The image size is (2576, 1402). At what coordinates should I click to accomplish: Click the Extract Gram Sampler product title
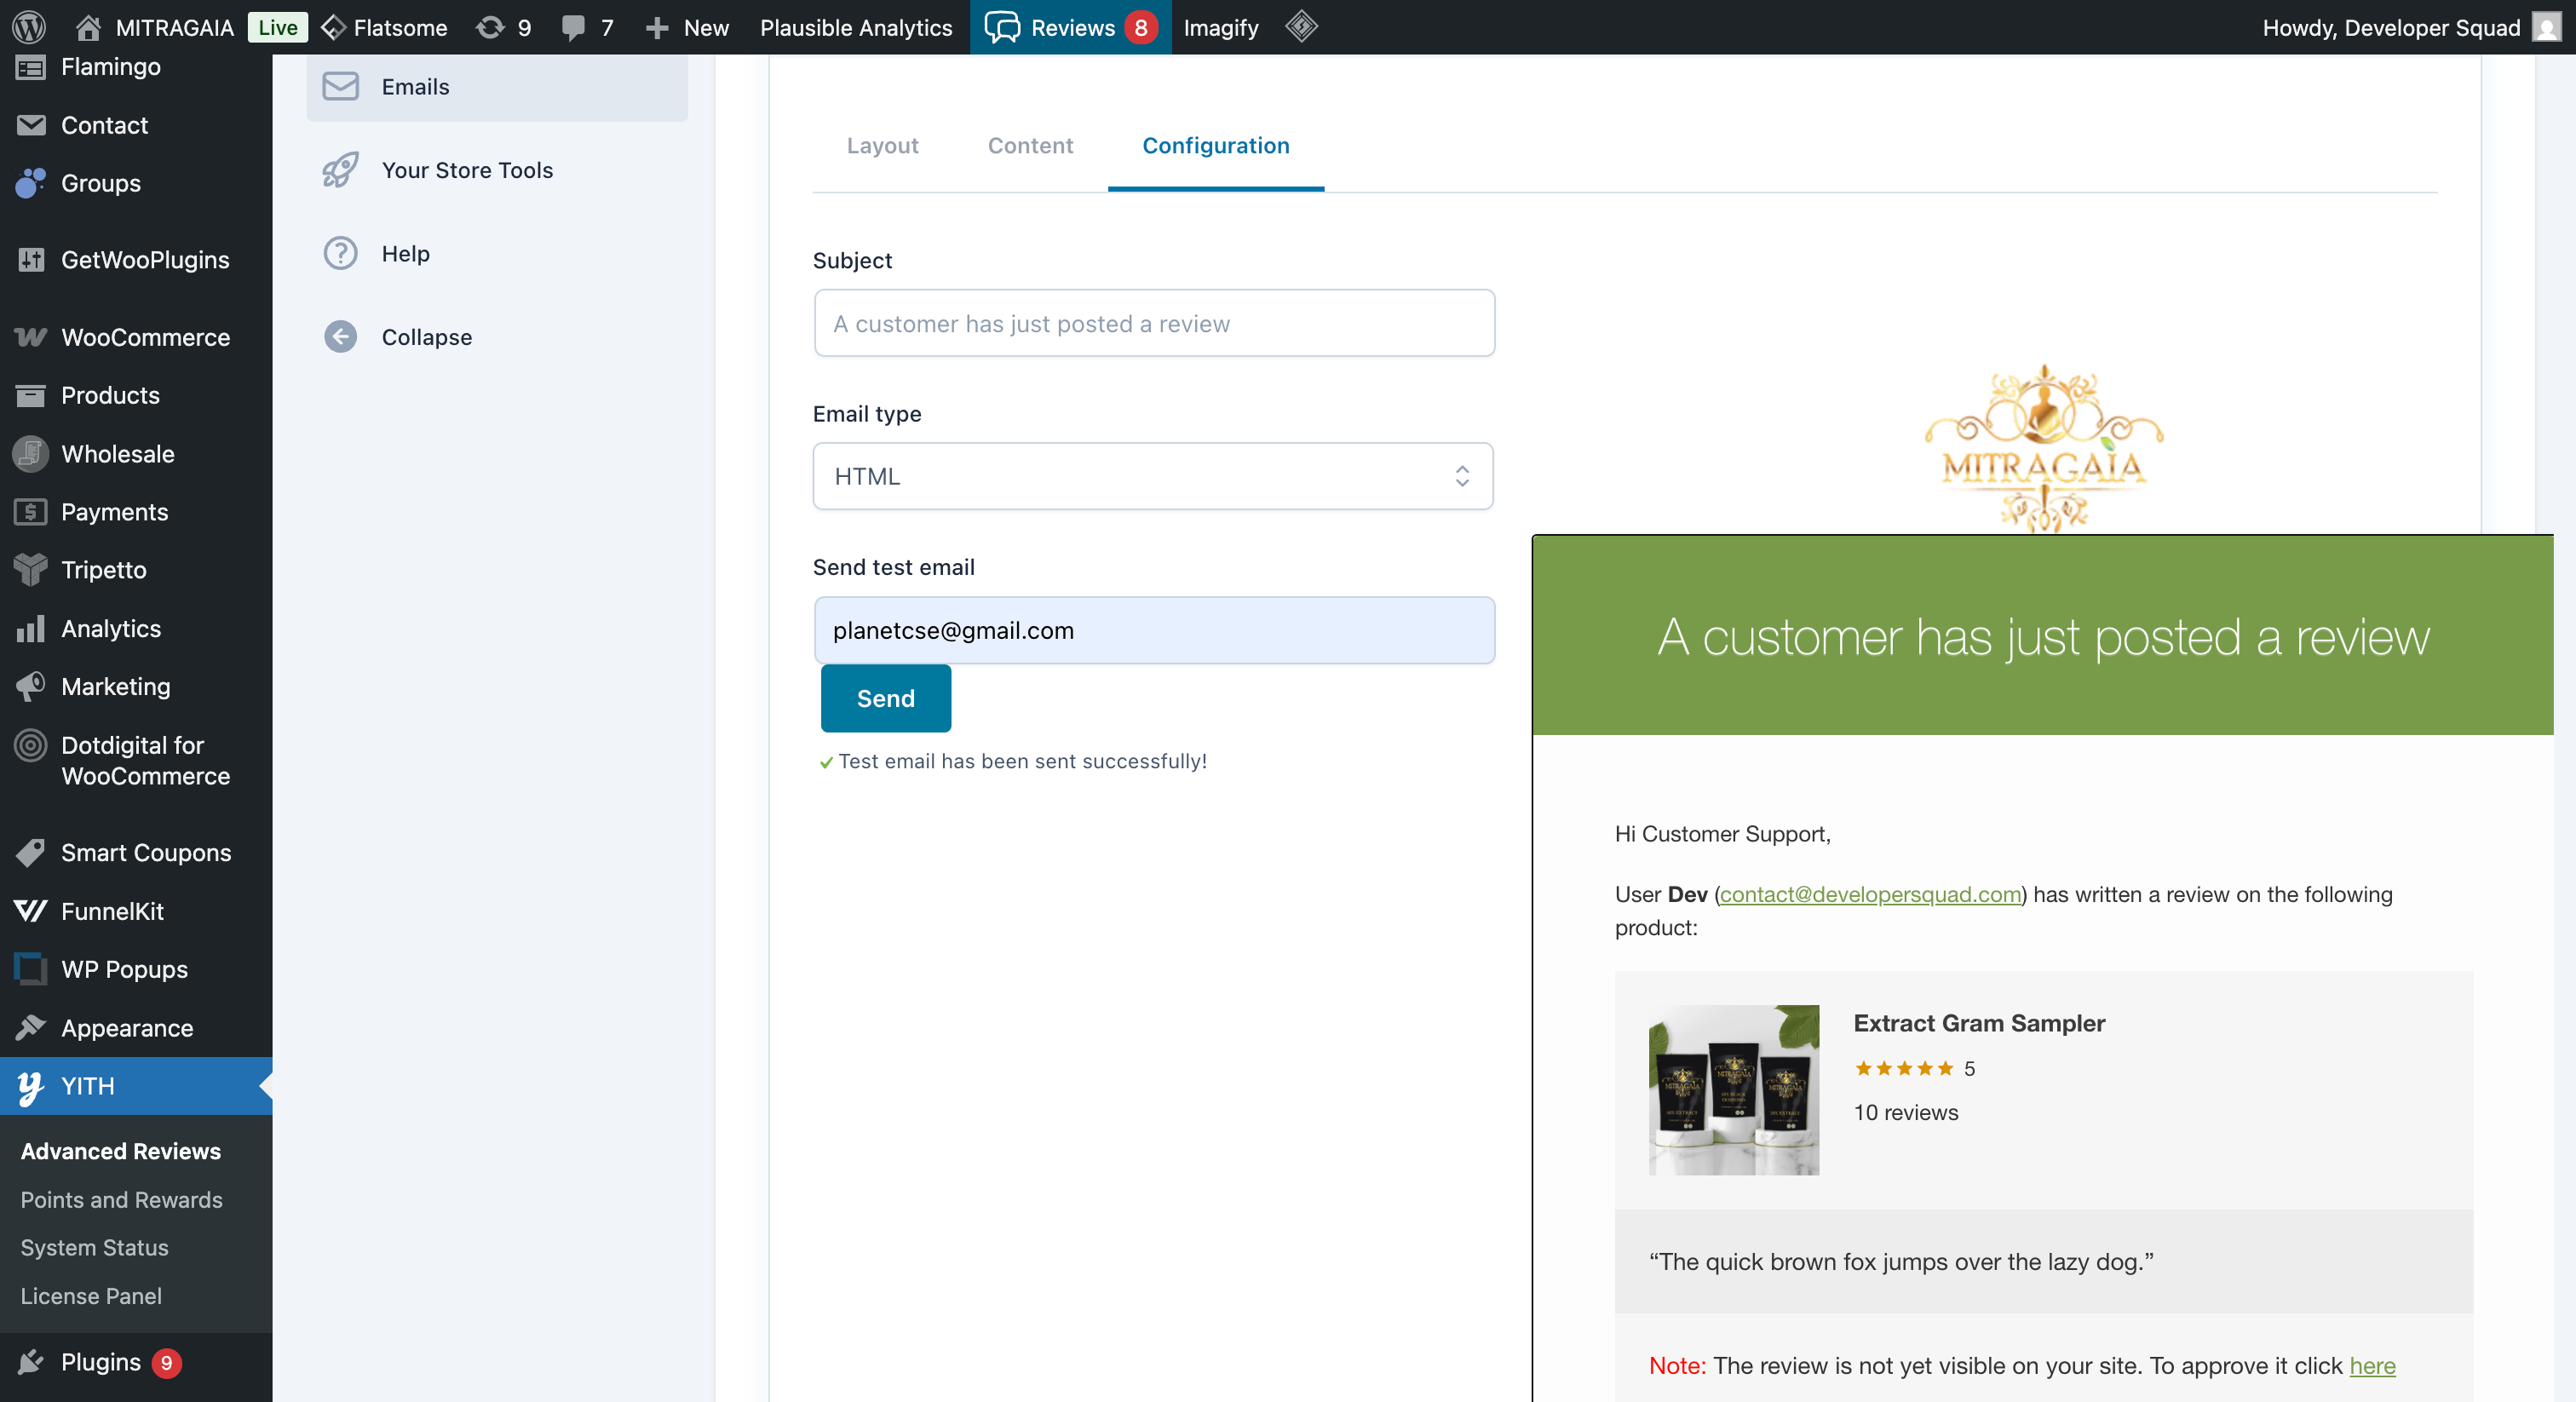click(x=1979, y=1023)
